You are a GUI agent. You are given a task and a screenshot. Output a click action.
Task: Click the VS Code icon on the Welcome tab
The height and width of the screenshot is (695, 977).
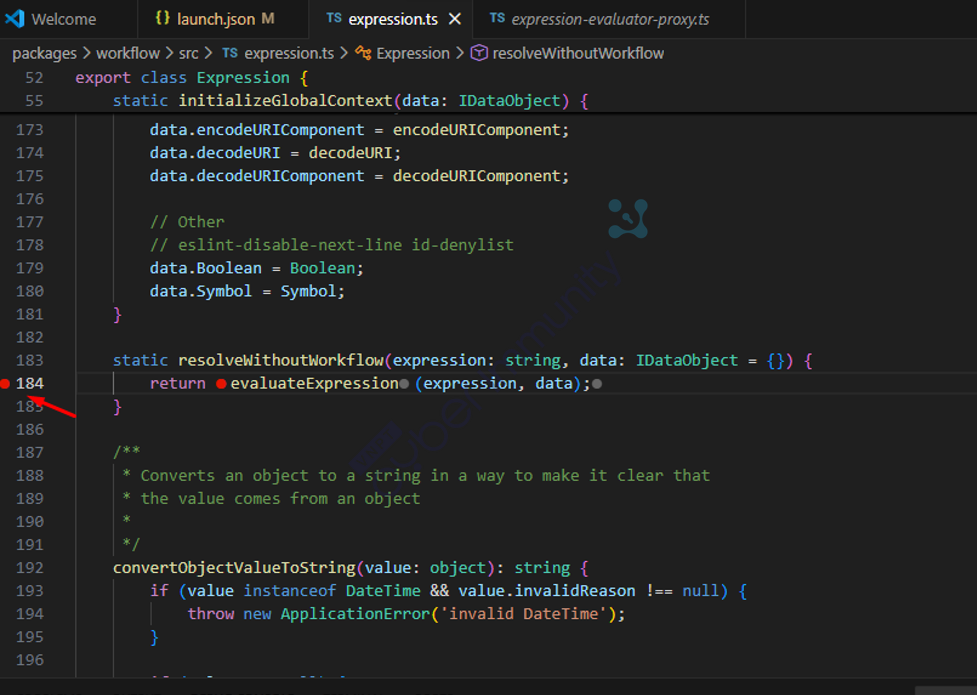15,19
